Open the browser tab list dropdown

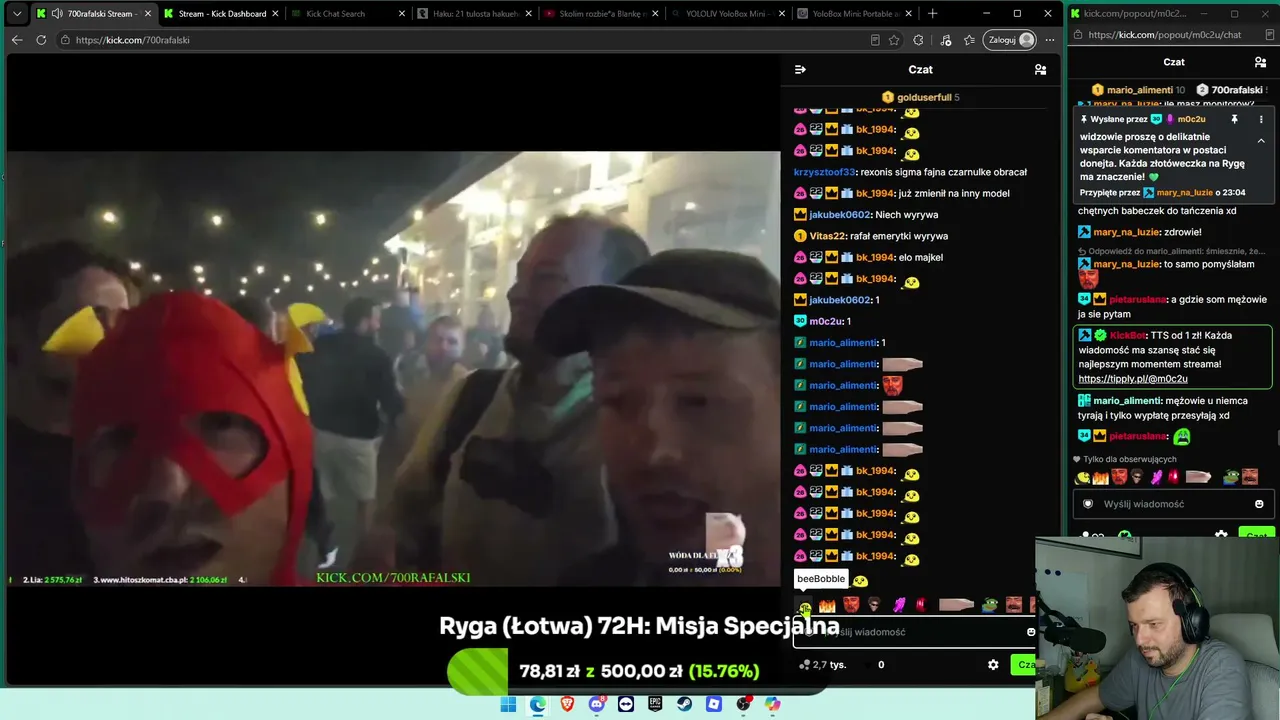pyautogui.click(x=17, y=14)
